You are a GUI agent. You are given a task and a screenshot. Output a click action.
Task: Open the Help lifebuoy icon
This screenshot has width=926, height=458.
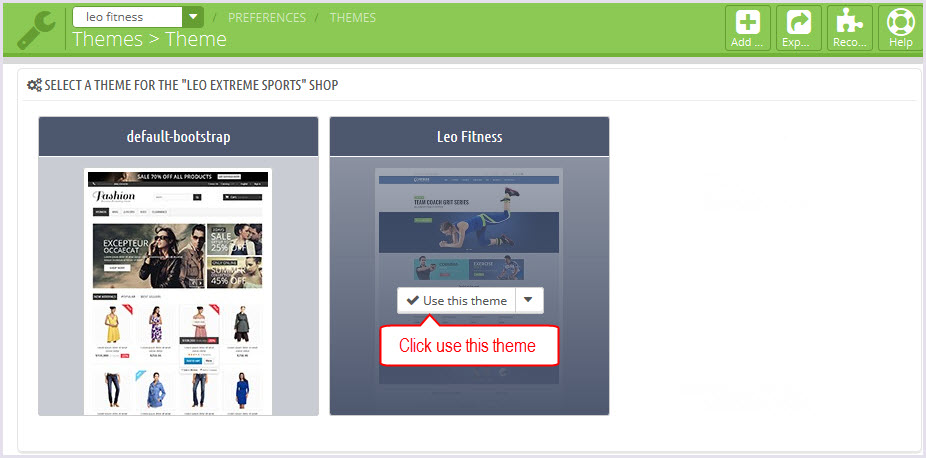point(901,23)
